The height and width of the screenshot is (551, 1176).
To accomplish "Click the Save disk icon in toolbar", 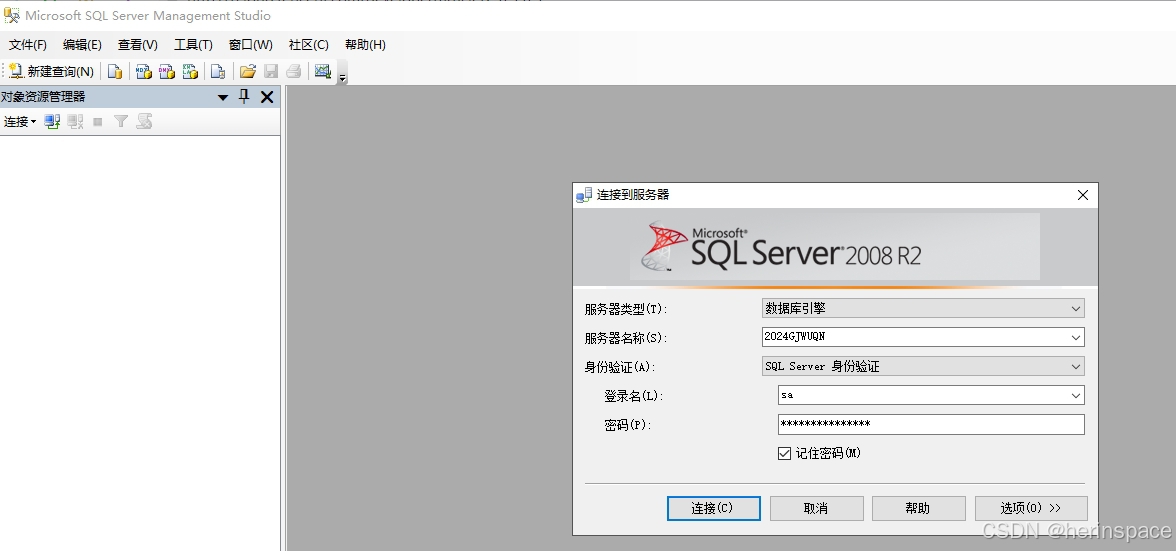I will click(271, 71).
